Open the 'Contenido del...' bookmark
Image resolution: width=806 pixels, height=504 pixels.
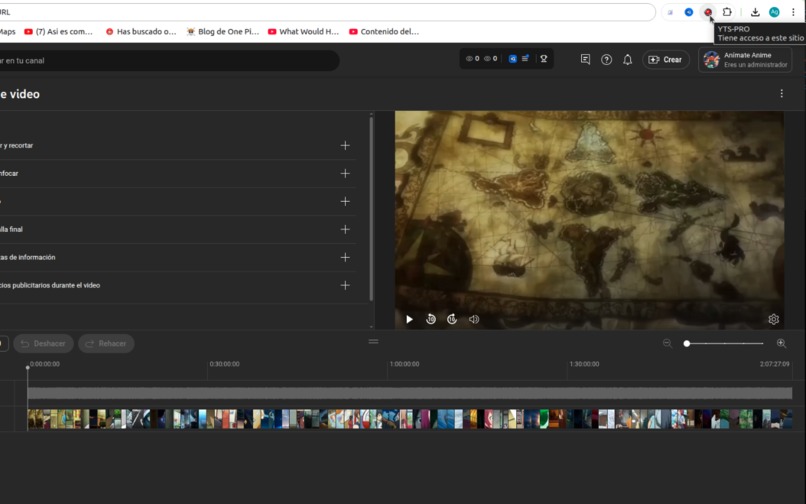point(384,31)
